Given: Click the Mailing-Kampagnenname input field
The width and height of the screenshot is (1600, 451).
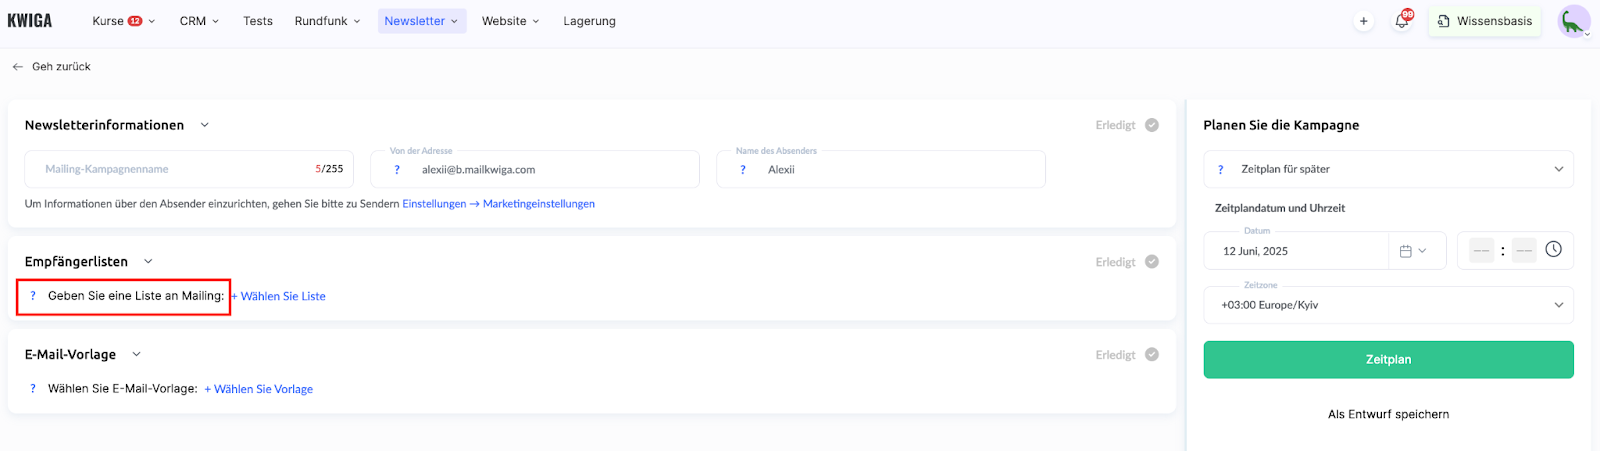Looking at the screenshot, I should click(x=189, y=169).
